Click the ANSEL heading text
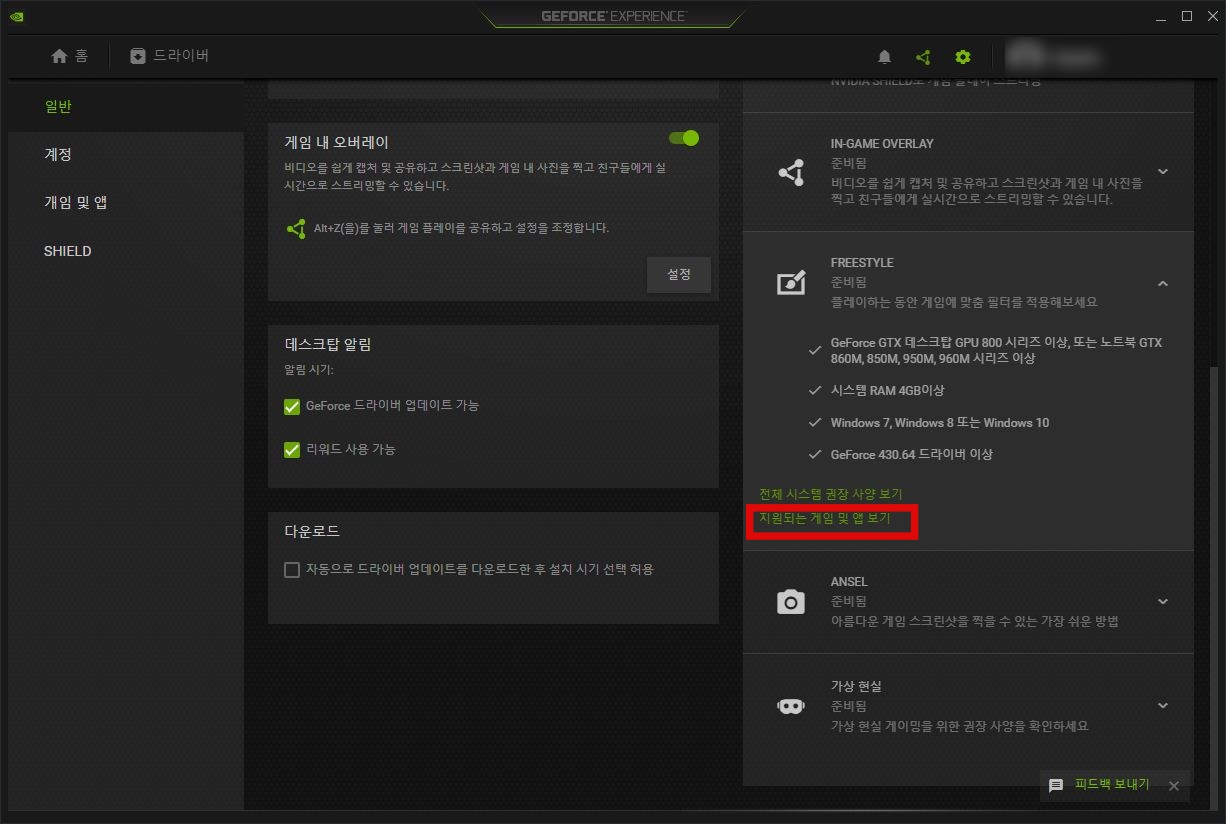This screenshot has height=824, width=1226. [x=849, y=582]
